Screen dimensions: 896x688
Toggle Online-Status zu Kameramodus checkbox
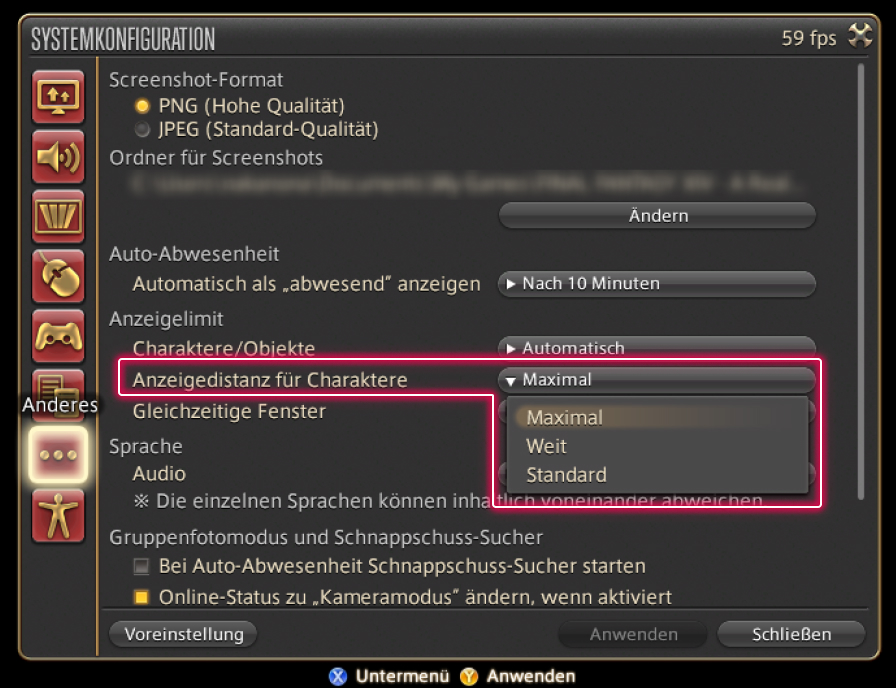coord(141,598)
